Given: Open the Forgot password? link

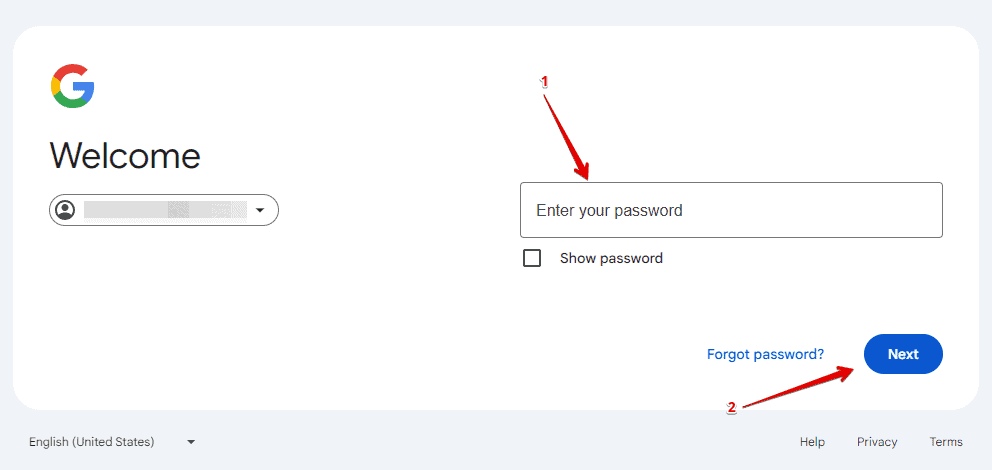Looking at the screenshot, I should (x=766, y=354).
